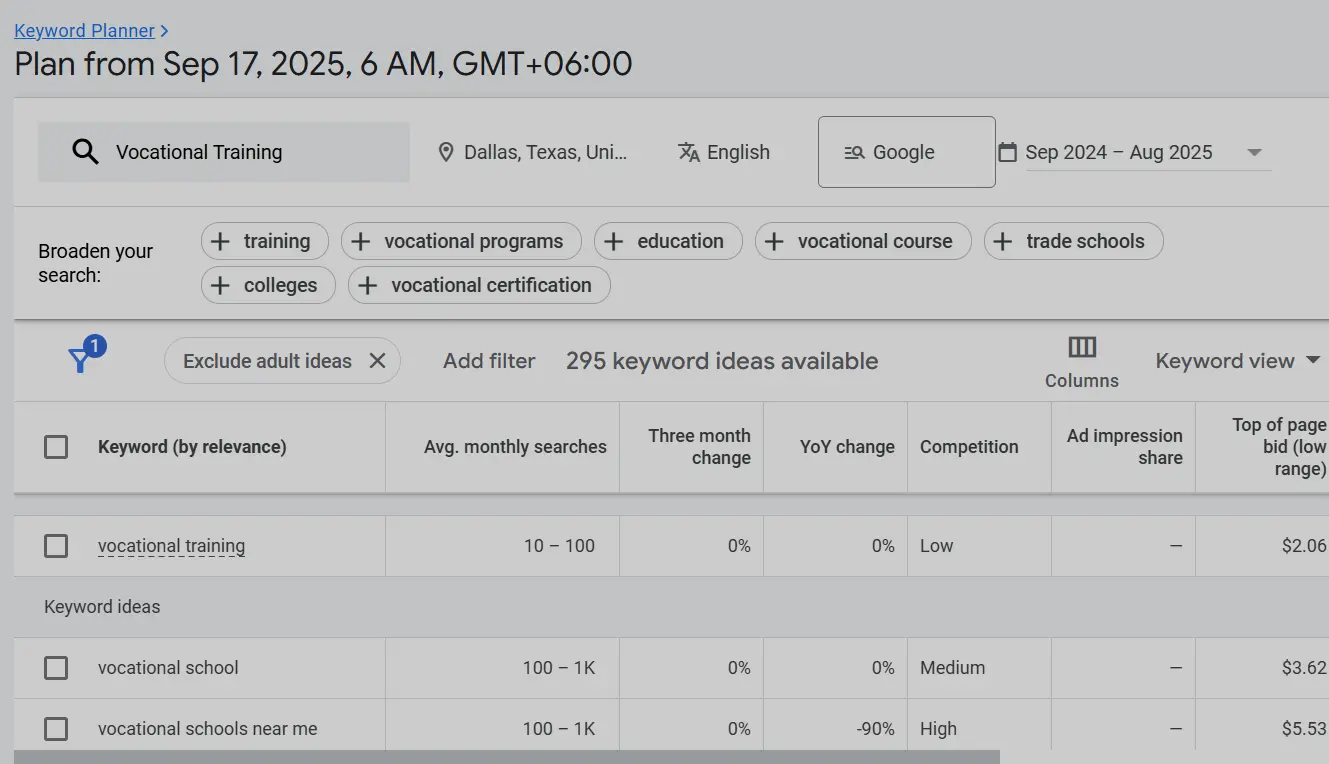Click the Add filter option
This screenshot has height=764, width=1329.
click(489, 360)
